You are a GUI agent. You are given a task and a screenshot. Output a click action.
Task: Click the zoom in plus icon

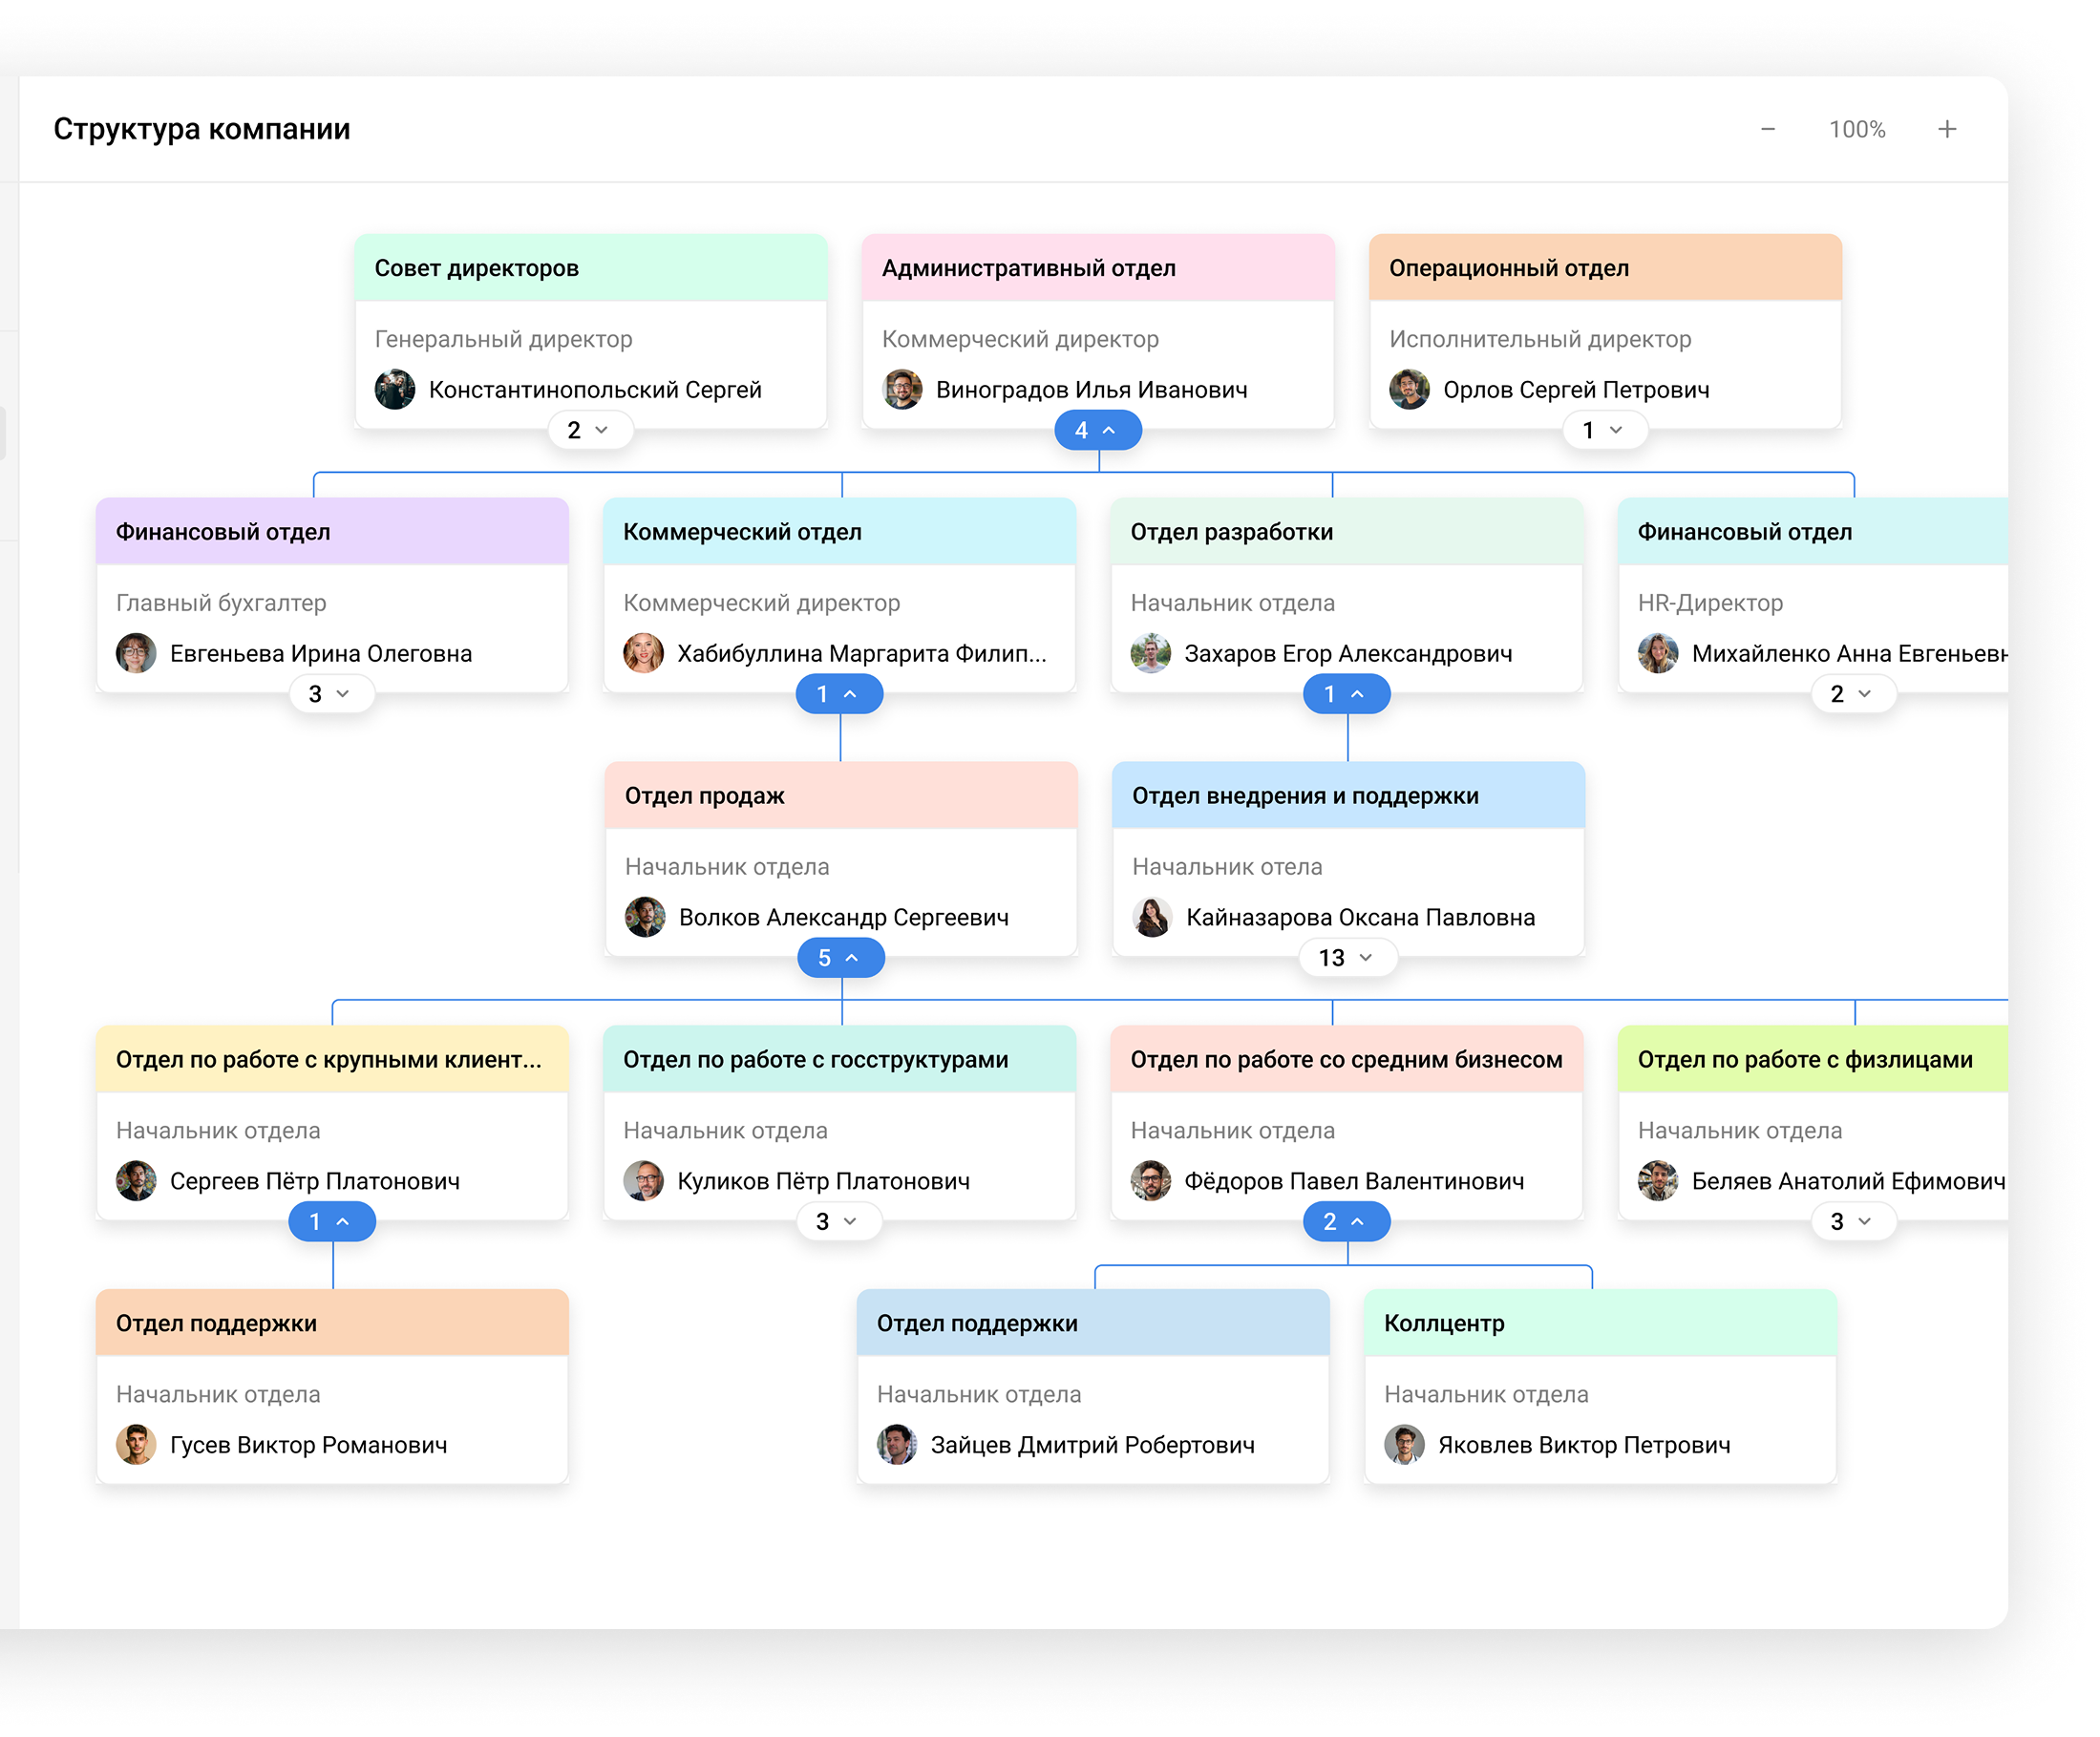click(x=1946, y=129)
